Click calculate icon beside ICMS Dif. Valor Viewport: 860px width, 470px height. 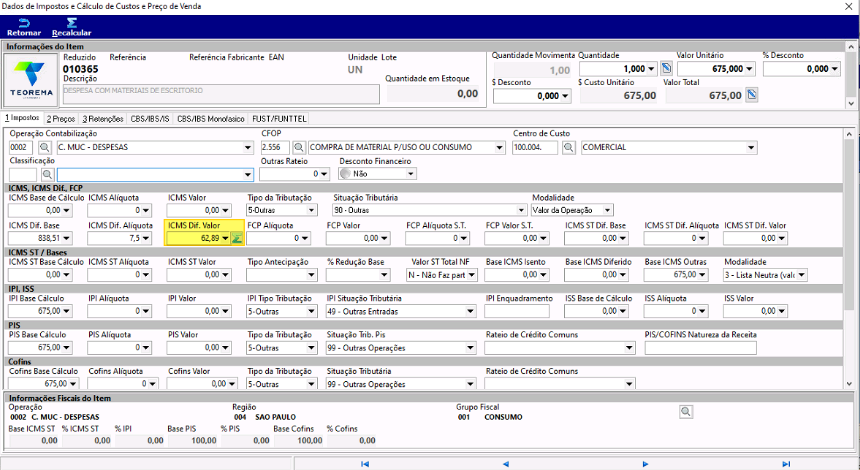(x=236, y=239)
